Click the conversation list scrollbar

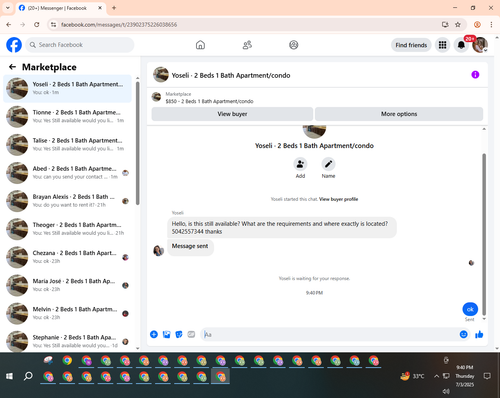[138, 143]
